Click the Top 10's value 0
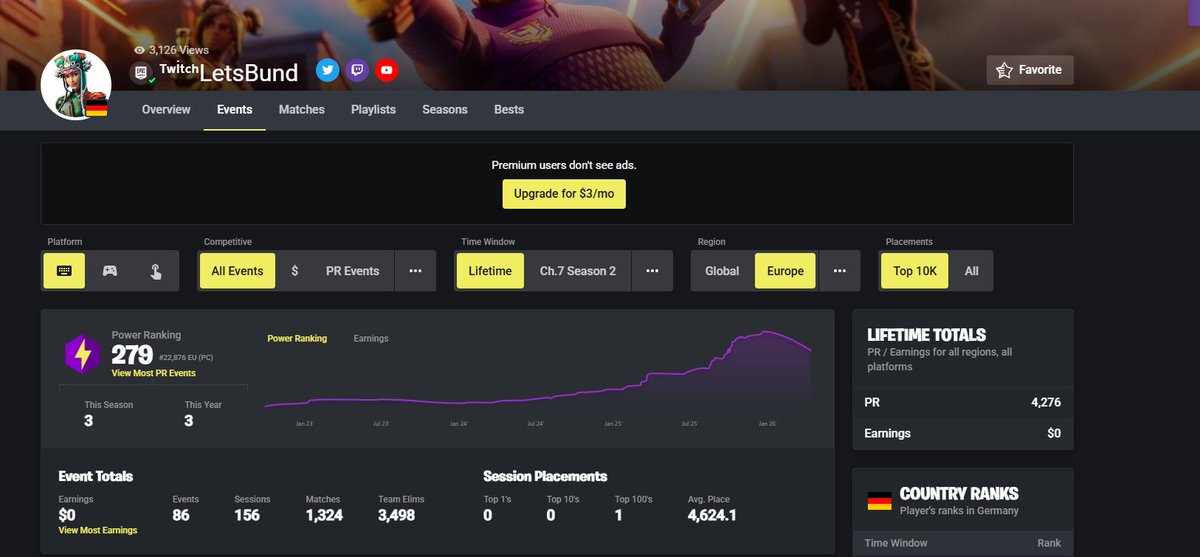Viewport: 1200px width, 557px height. point(551,515)
